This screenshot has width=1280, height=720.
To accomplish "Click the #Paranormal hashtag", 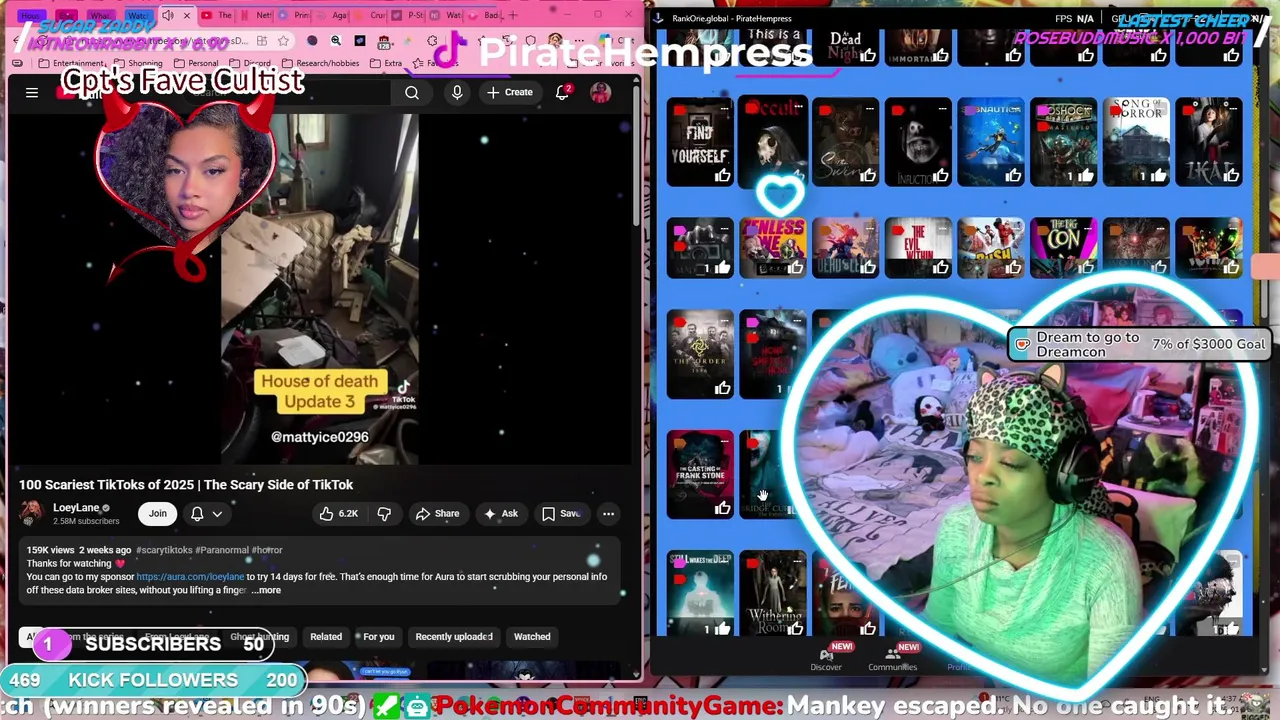I will coord(222,550).
